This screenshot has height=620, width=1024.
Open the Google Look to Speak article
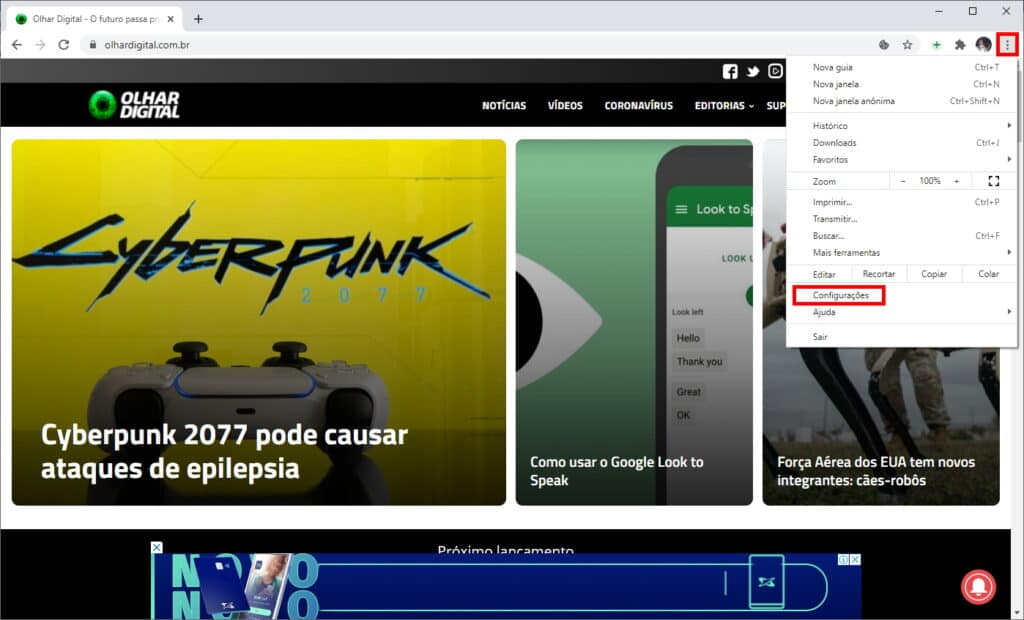click(x=634, y=322)
